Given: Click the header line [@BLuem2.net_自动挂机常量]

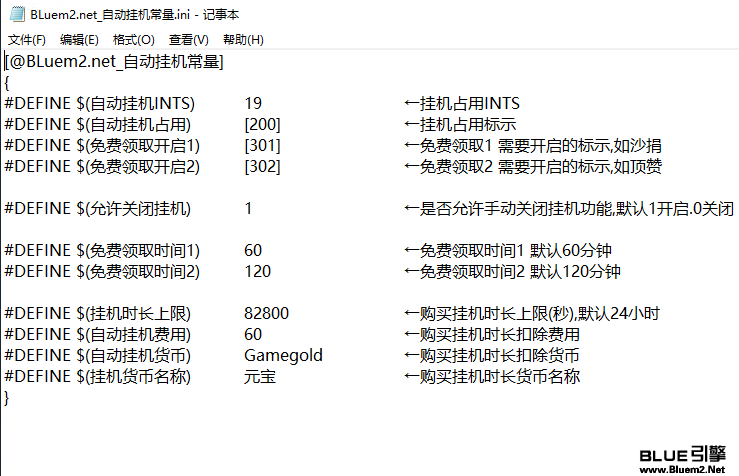Looking at the screenshot, I should click(114, 61).
